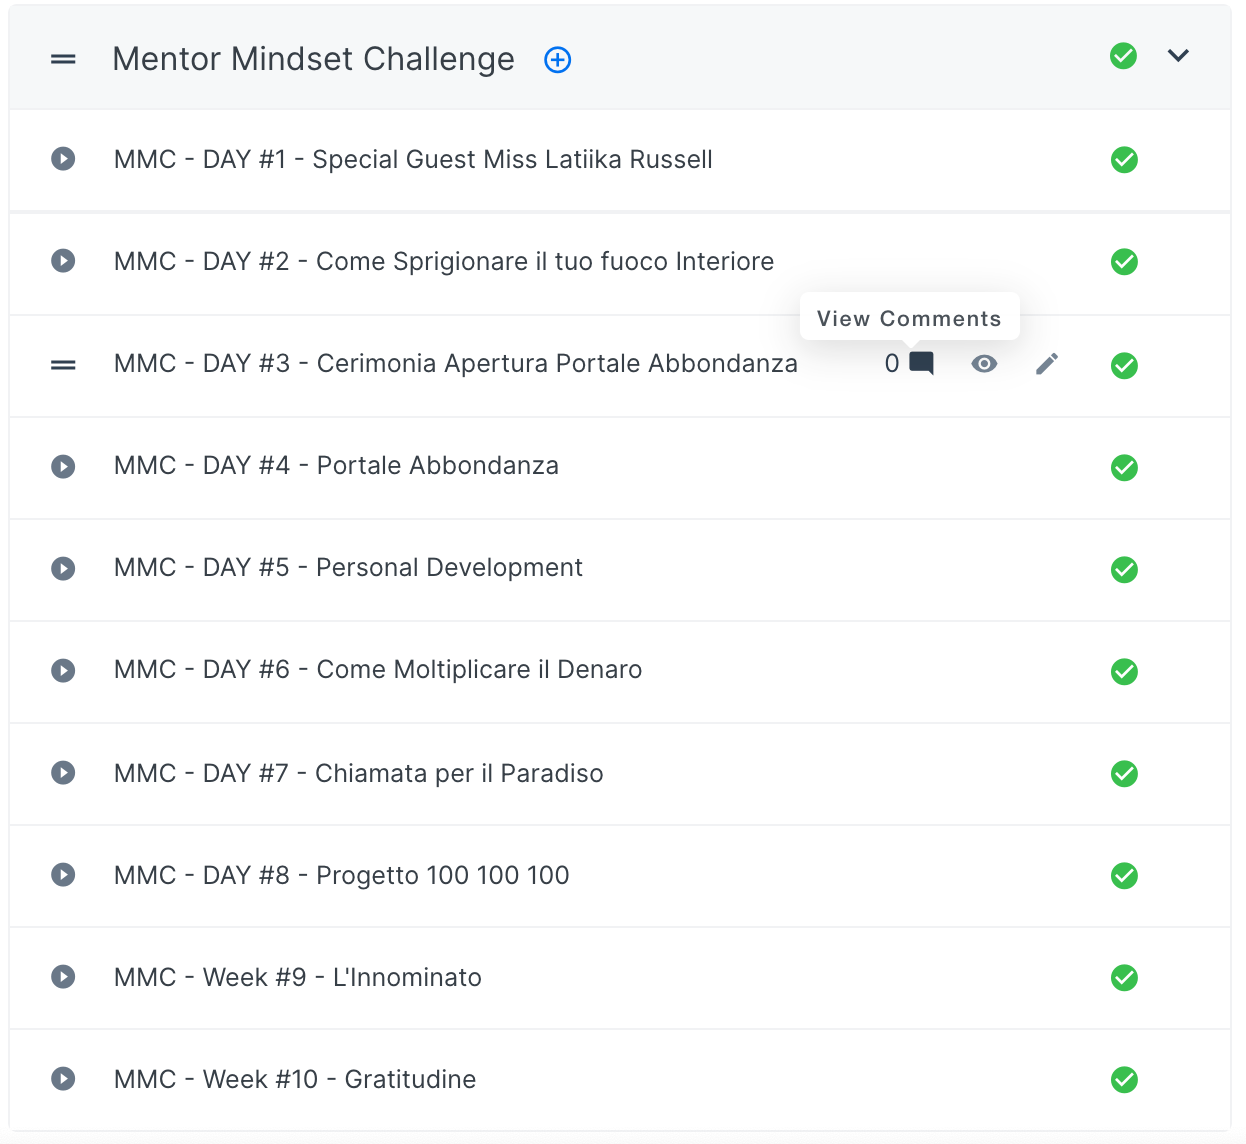Toggle the section's green published checkmark
This screenshot has height=1144, width=1246.
coord(1123,56)
